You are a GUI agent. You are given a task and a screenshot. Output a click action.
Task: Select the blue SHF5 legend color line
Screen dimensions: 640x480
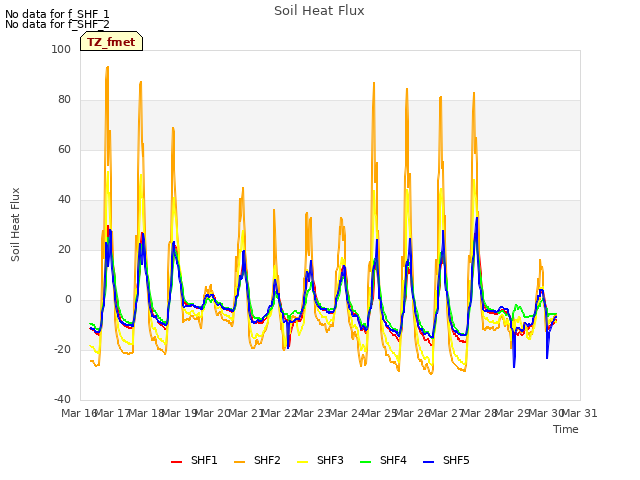(429, 462)
